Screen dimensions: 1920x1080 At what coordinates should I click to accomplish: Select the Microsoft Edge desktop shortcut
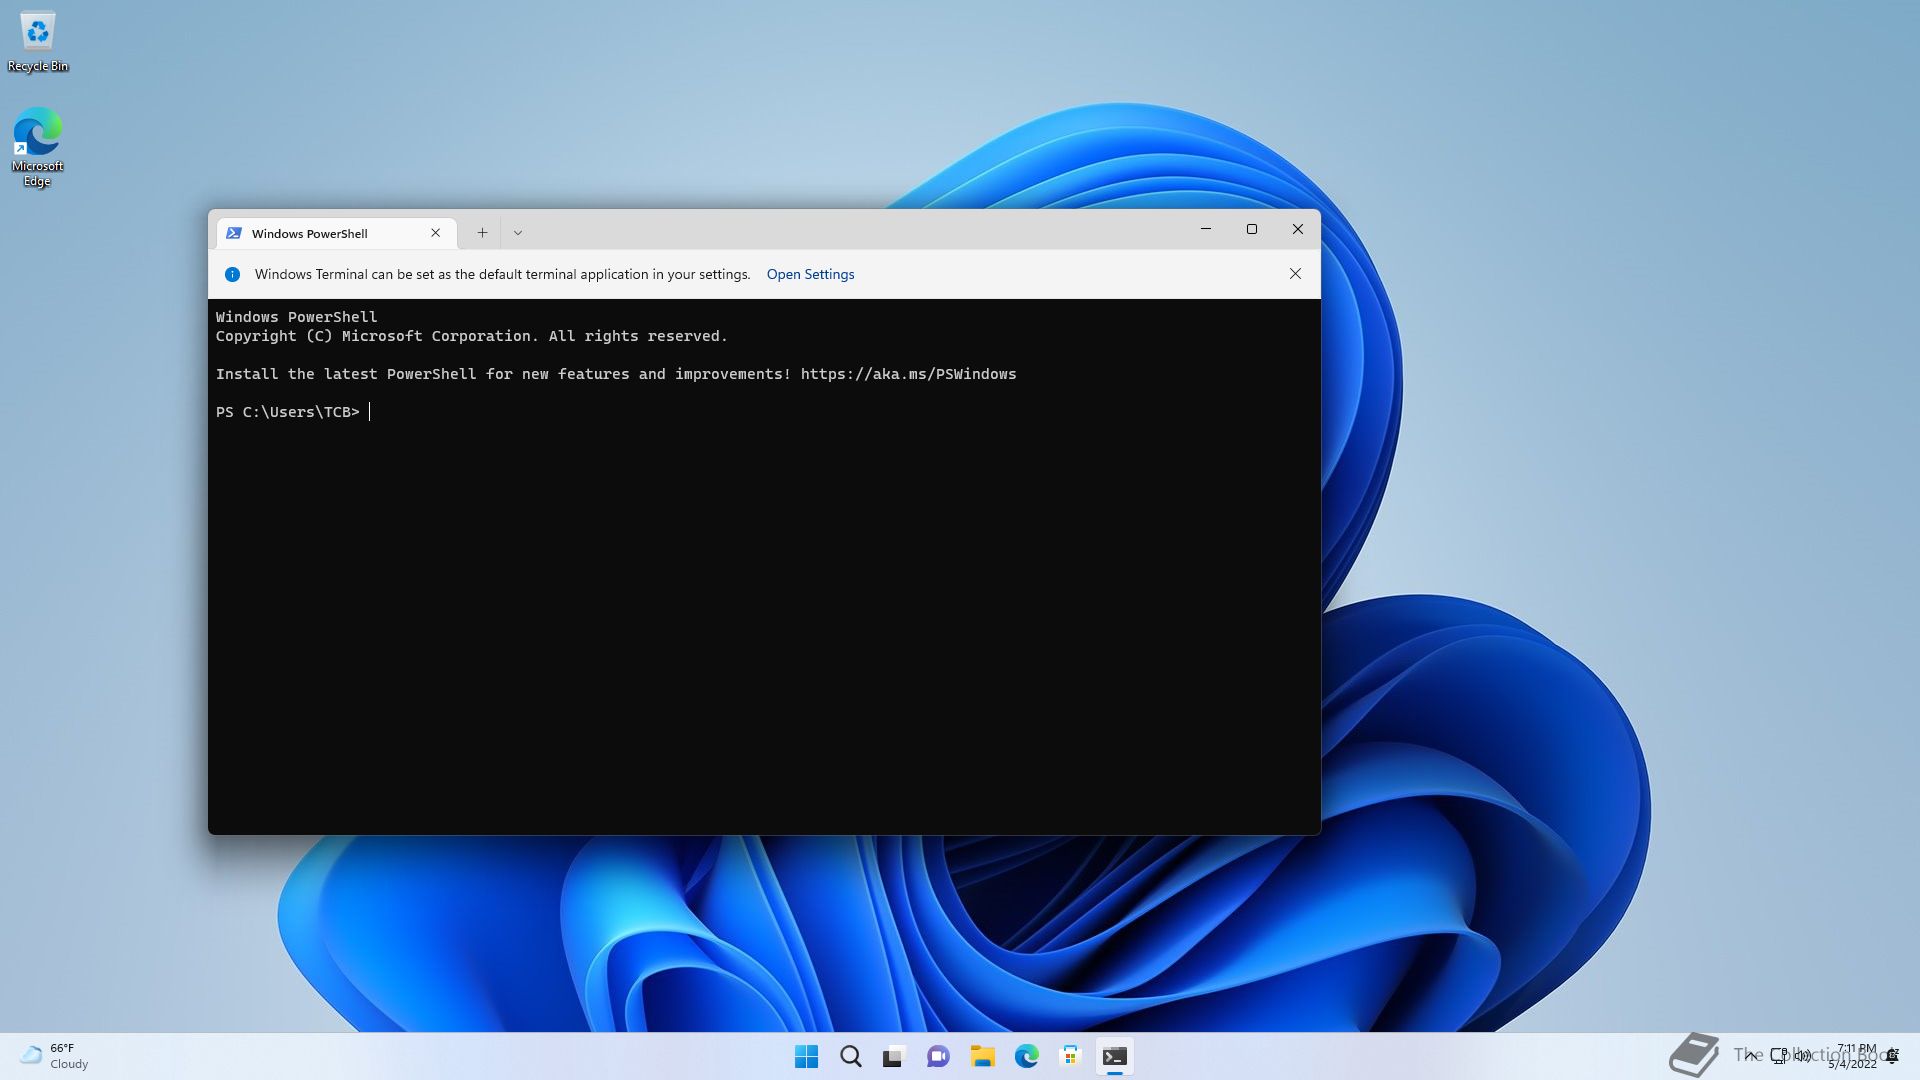tap(37, 147)
